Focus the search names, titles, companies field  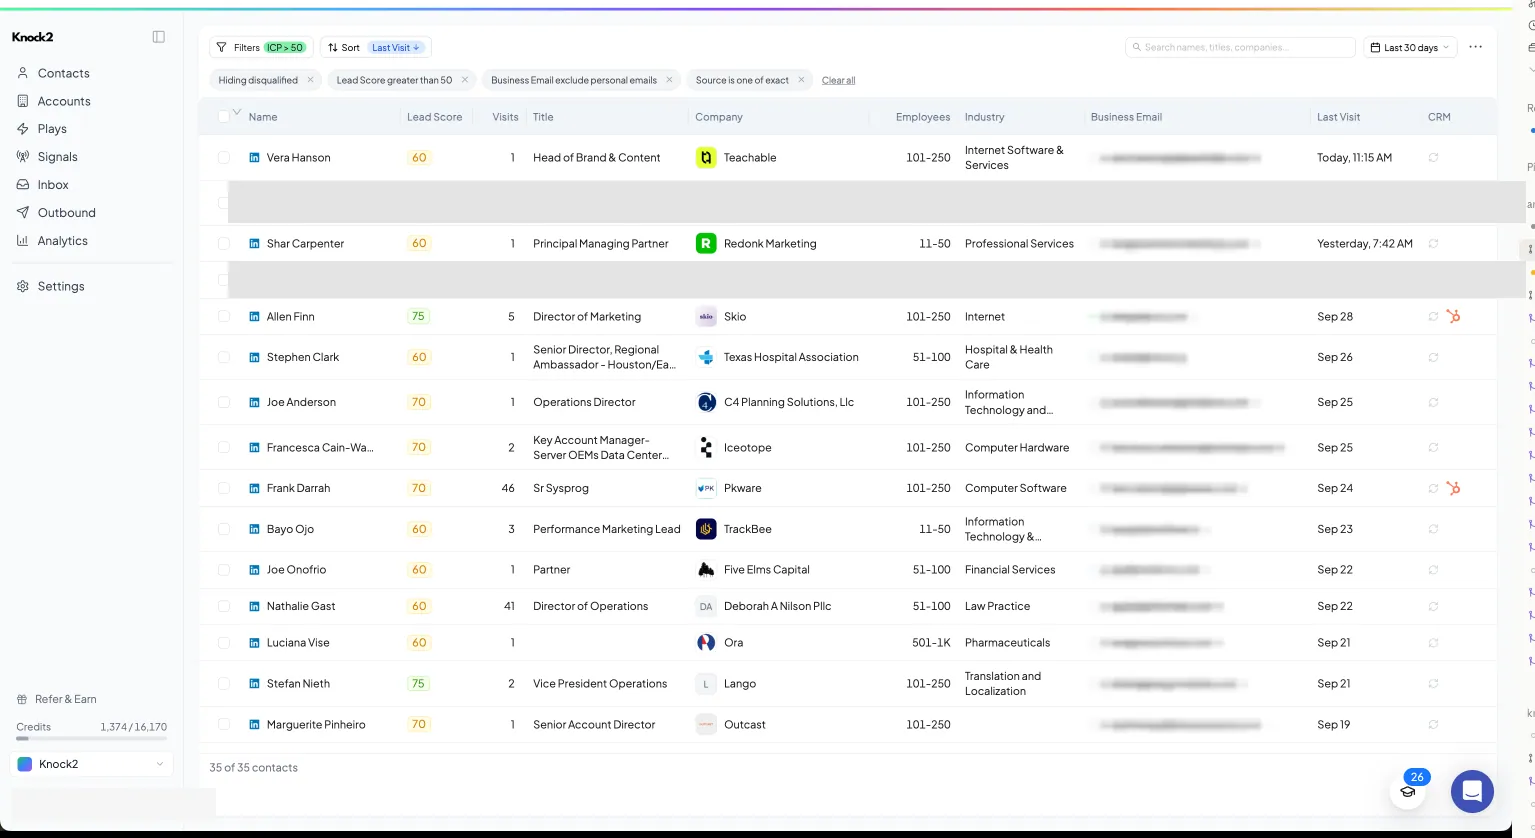[1240, 47]
